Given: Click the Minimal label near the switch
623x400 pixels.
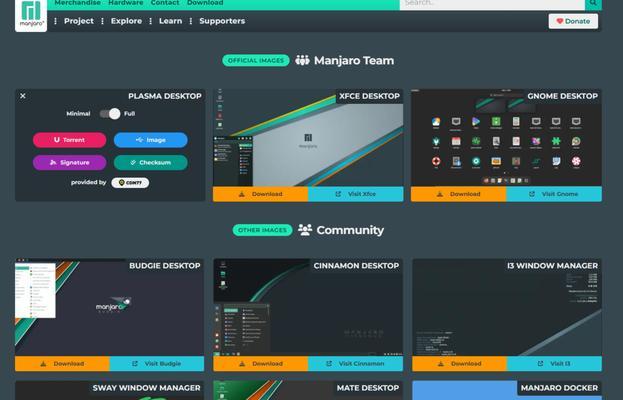Looking at the screenshot, I should tap(78, 114).
